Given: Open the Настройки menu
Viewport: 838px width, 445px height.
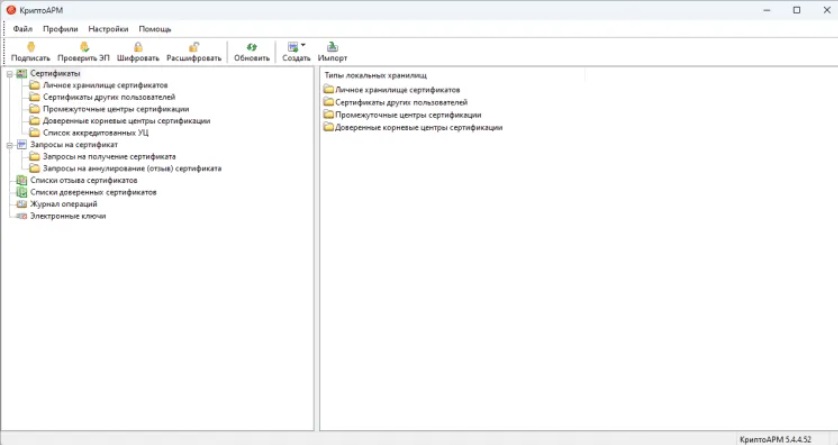Looking at the screenshot, I should coord(107,29).
